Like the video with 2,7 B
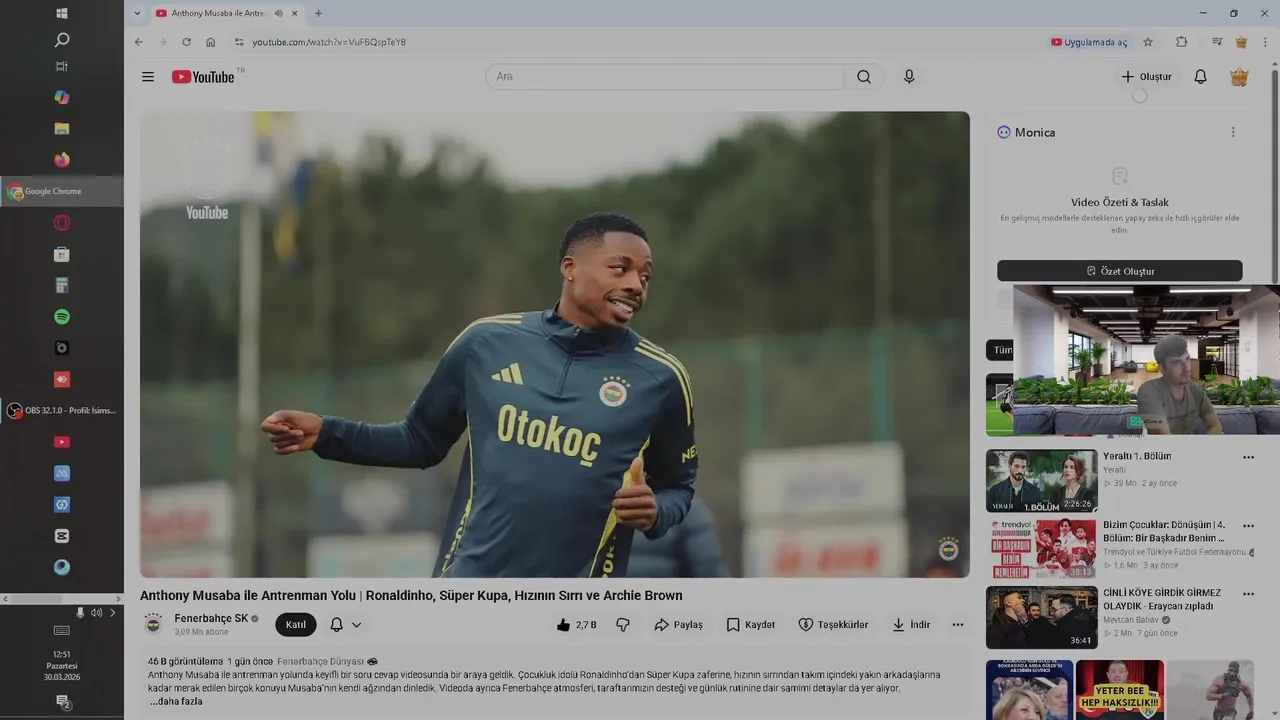 tap(576, 625)
